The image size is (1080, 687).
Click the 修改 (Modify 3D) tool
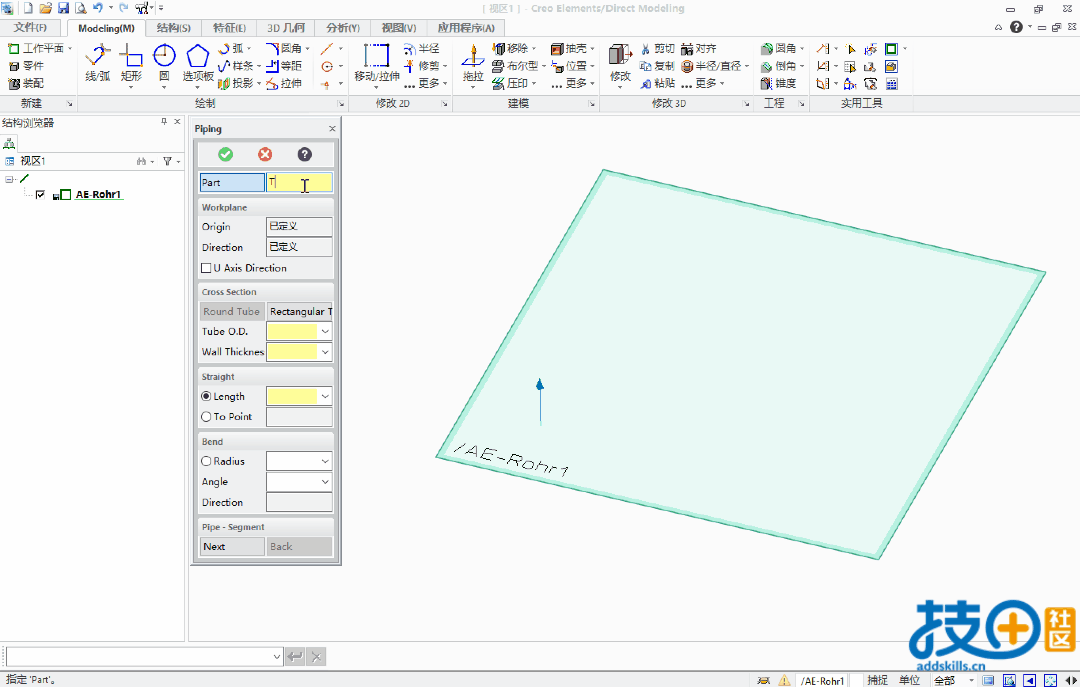[x=620, y=63]
